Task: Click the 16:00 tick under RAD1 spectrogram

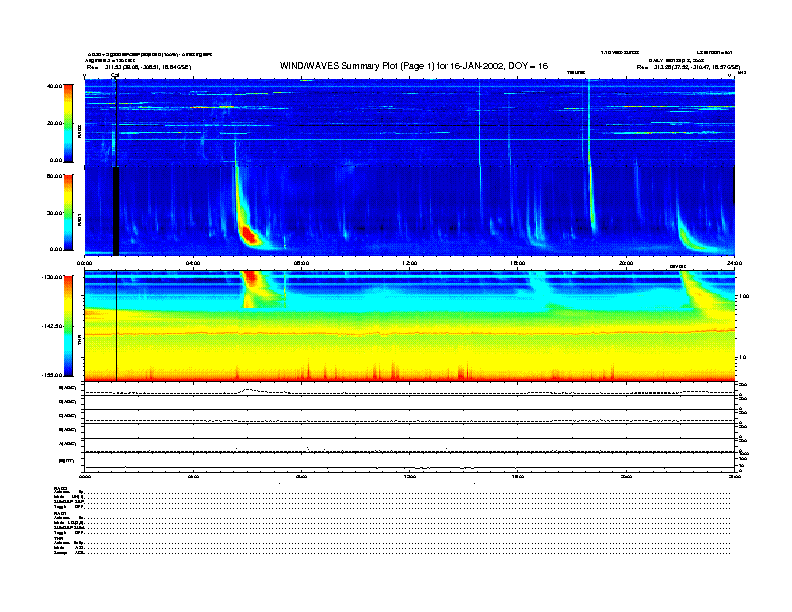Action: 518,263
